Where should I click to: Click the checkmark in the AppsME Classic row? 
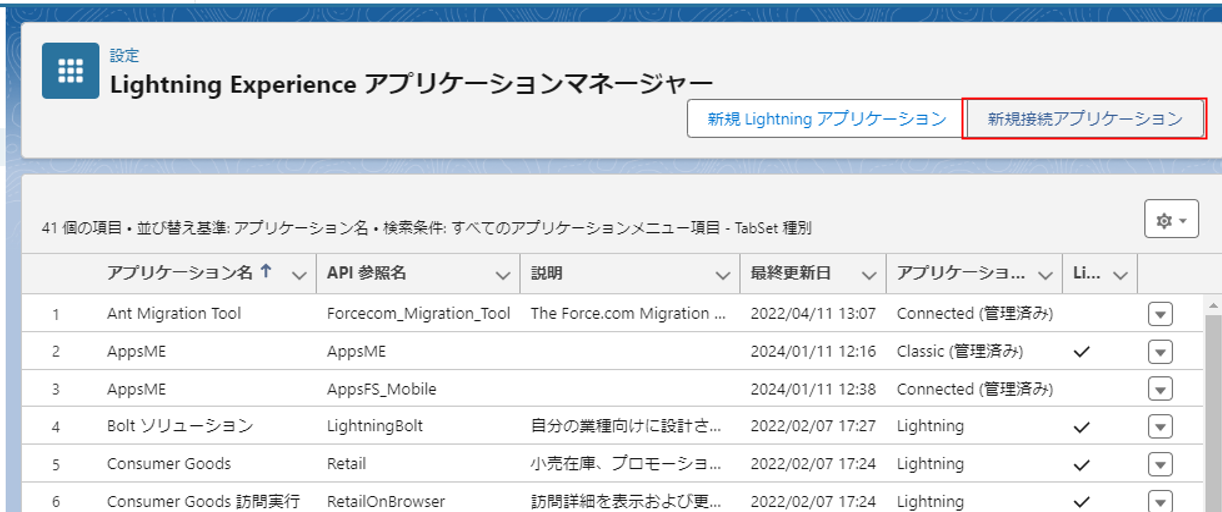point(1080,352)
